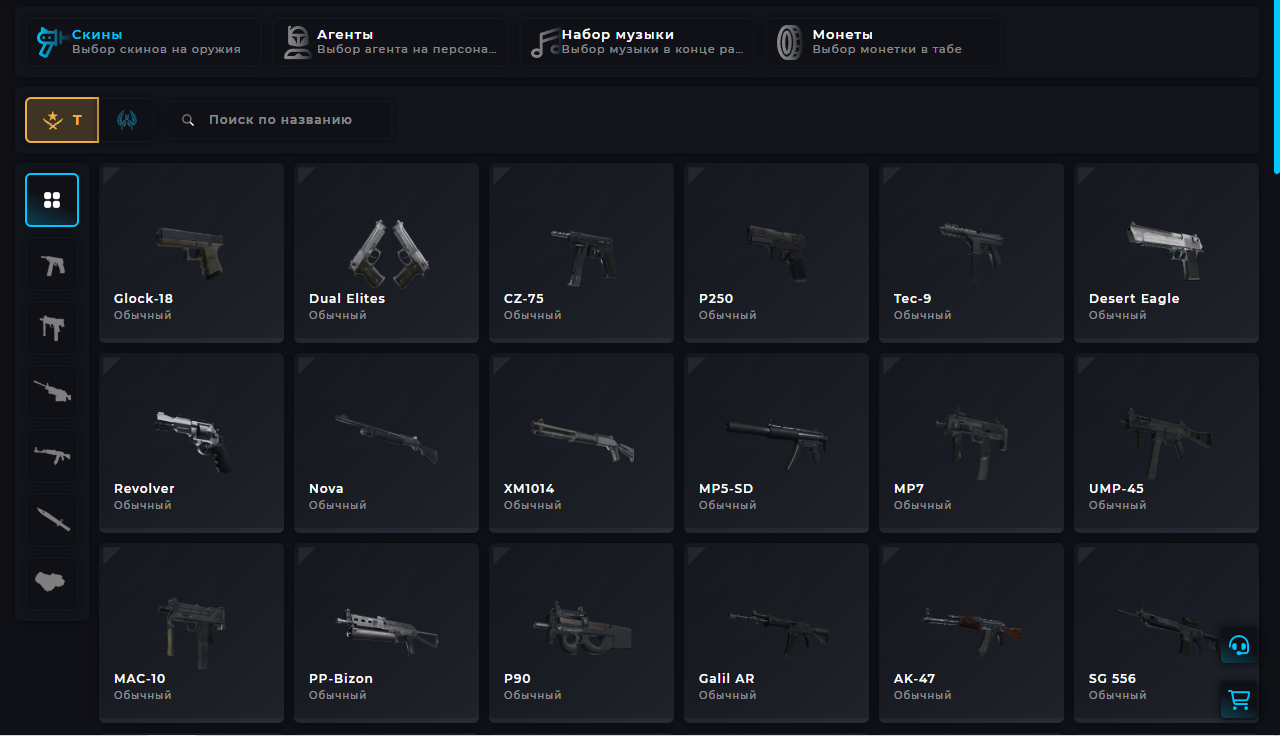The width and height of the screenshot is (1280, 736).
Task: Filter by heavy machine gun category icon
Action: point(52,392)
